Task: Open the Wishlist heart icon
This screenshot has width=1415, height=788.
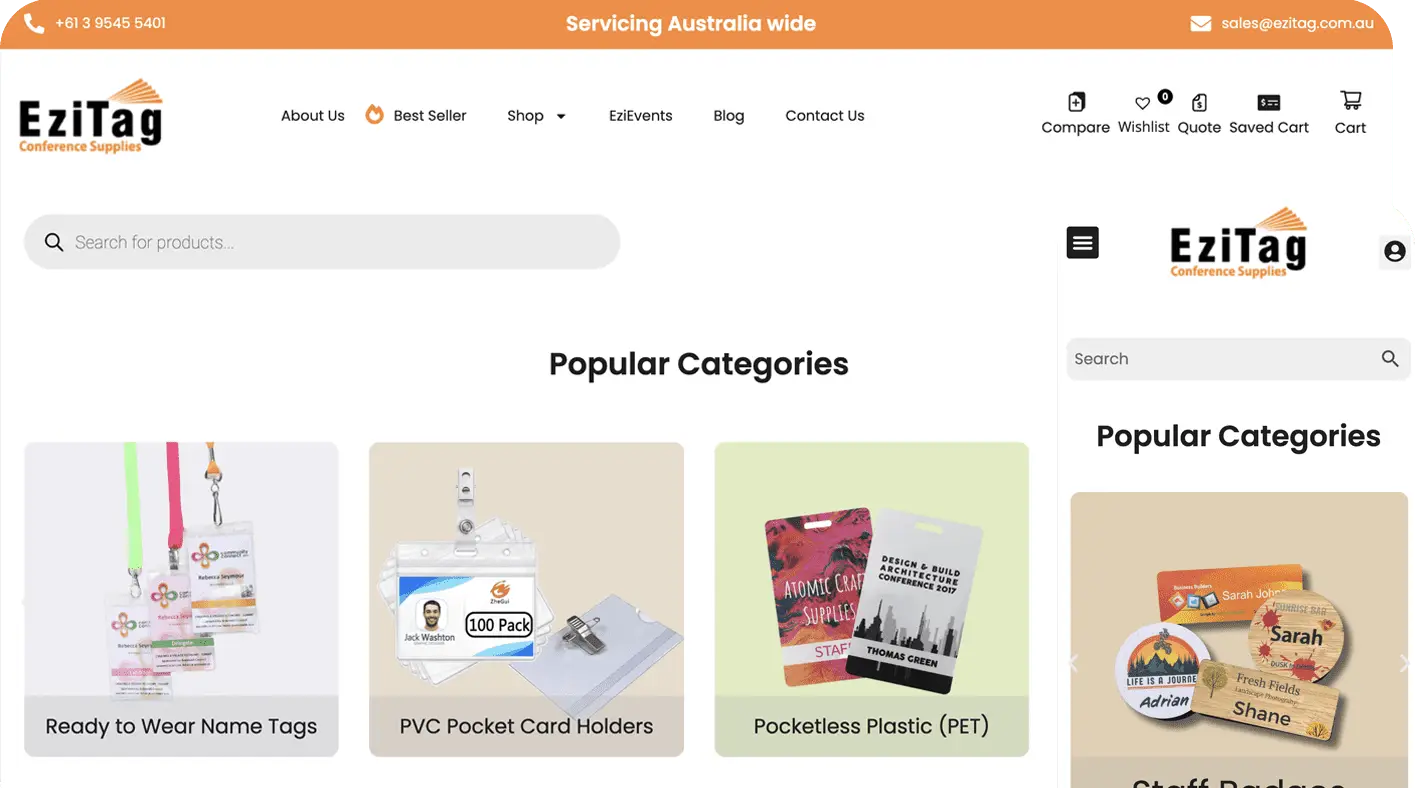Action: tap(1142, 103)
